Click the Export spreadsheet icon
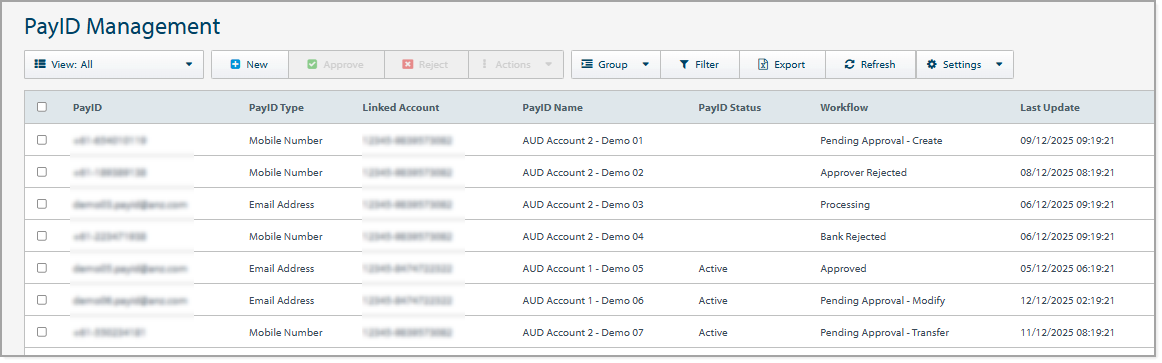Screen dimensions: 1162x363 point(763,64)
